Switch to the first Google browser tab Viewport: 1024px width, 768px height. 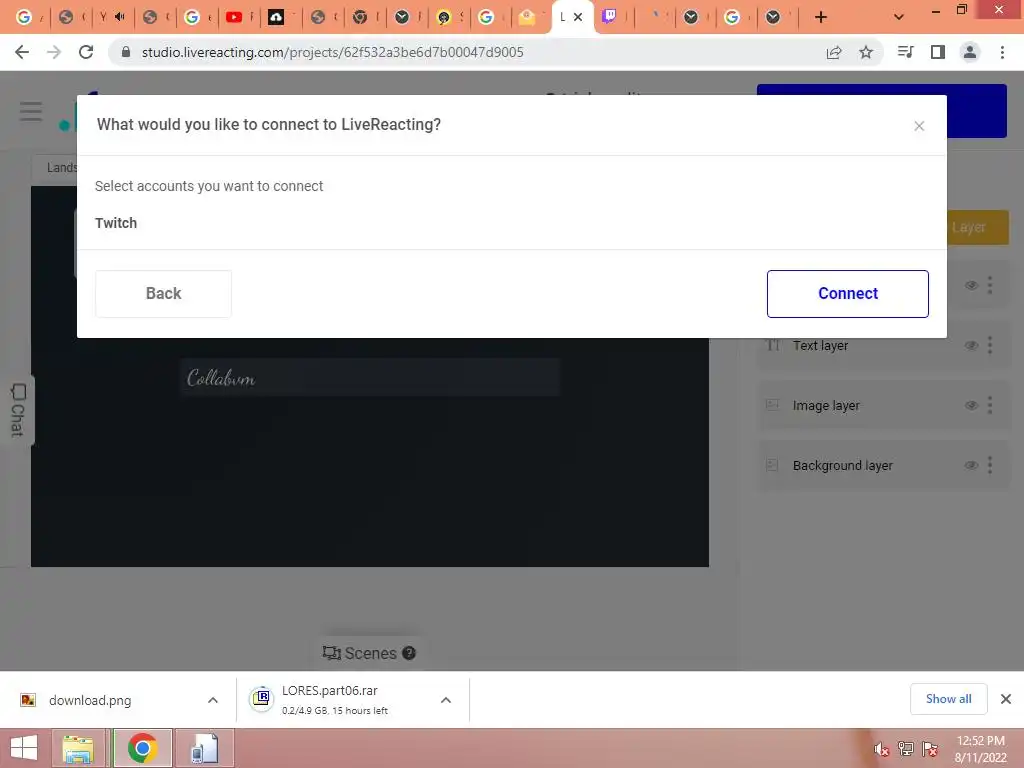coord(29,17)
